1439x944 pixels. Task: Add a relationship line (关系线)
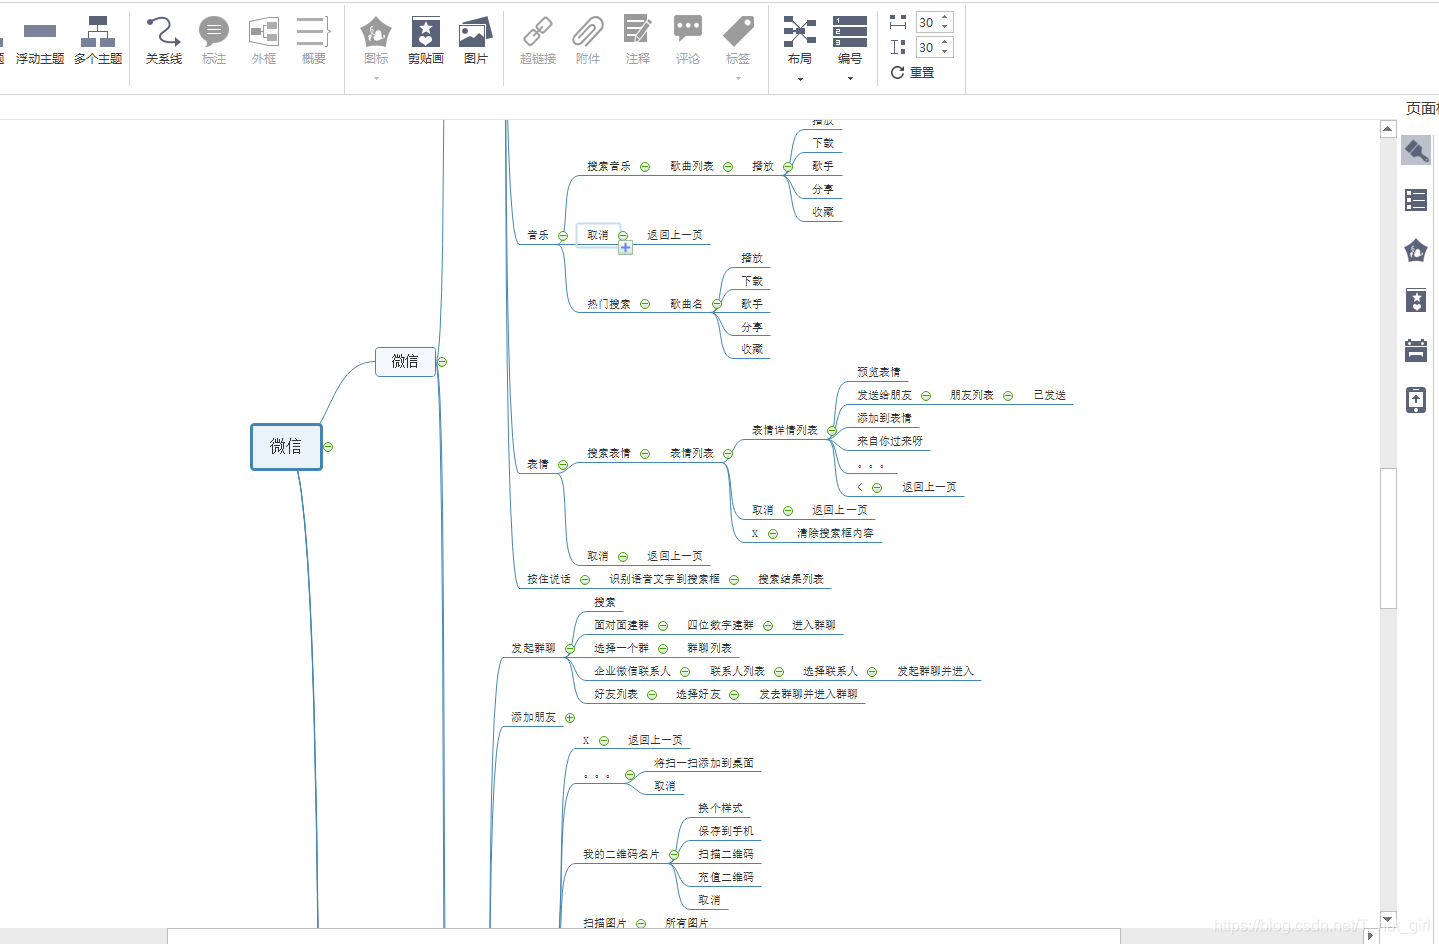point(164,41)
